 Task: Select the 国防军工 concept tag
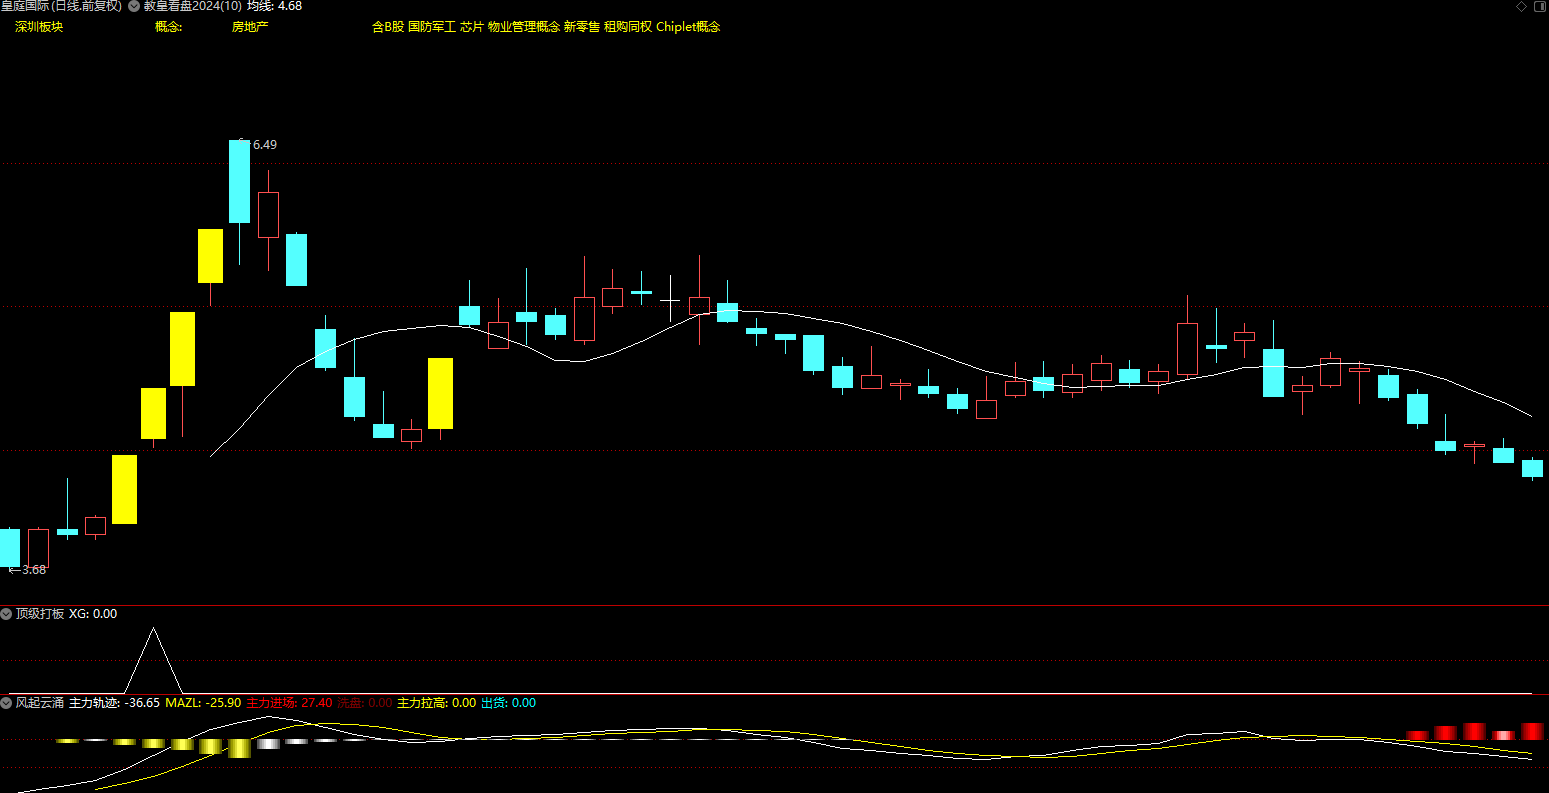coord(432,27)
